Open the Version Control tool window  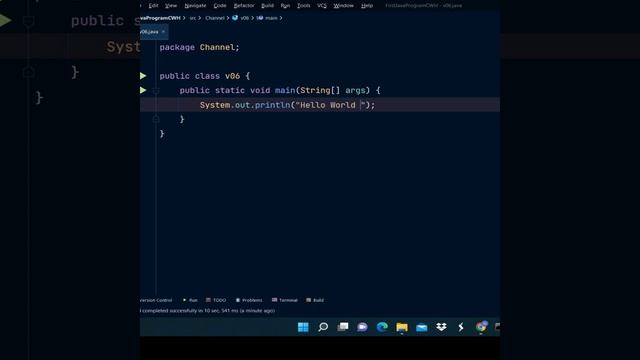[x=156, y=300]
